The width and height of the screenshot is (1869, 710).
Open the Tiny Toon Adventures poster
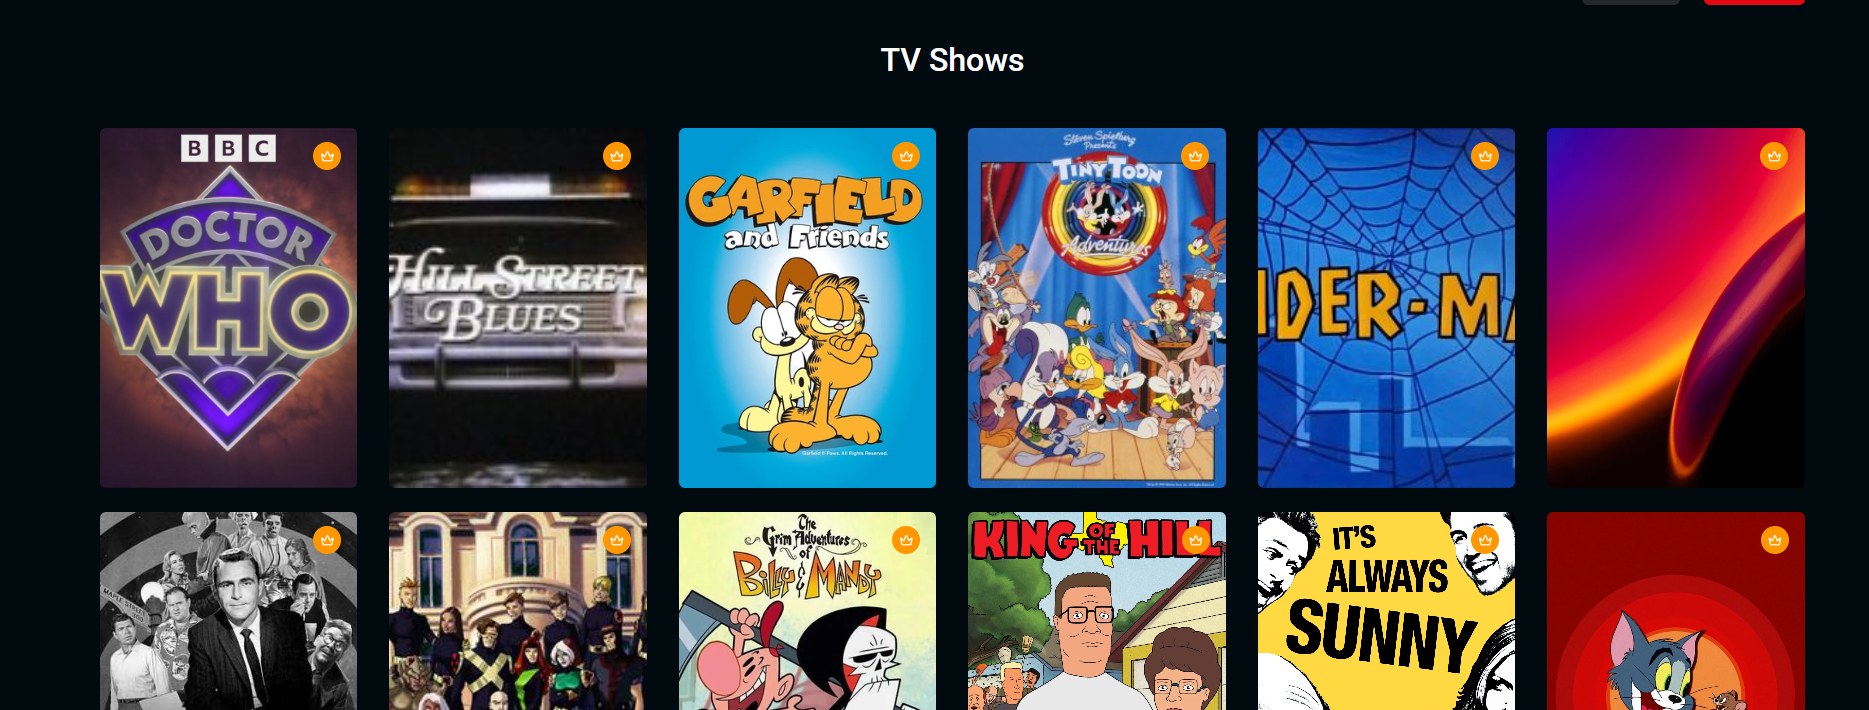click(1097, 308)
